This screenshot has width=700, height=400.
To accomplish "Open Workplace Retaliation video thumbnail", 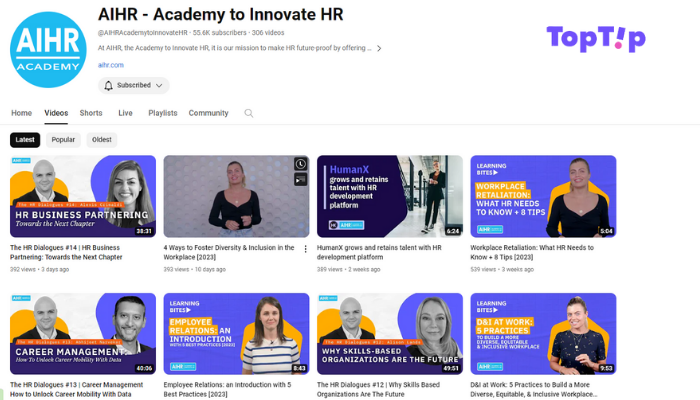I will [x=543, y=196].
